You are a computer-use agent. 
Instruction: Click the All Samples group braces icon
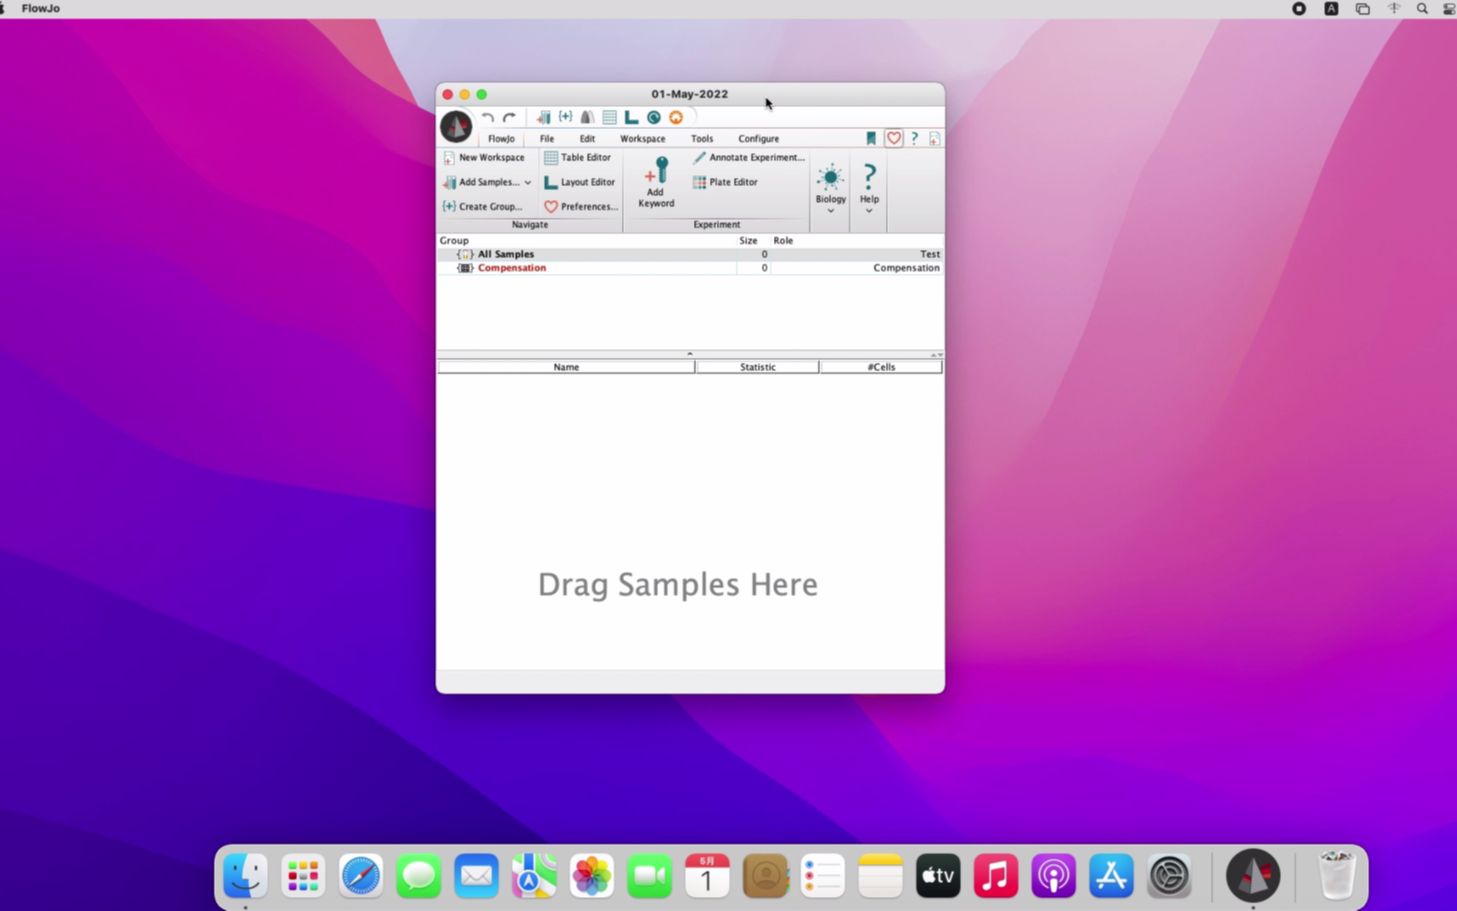point(465,254)
